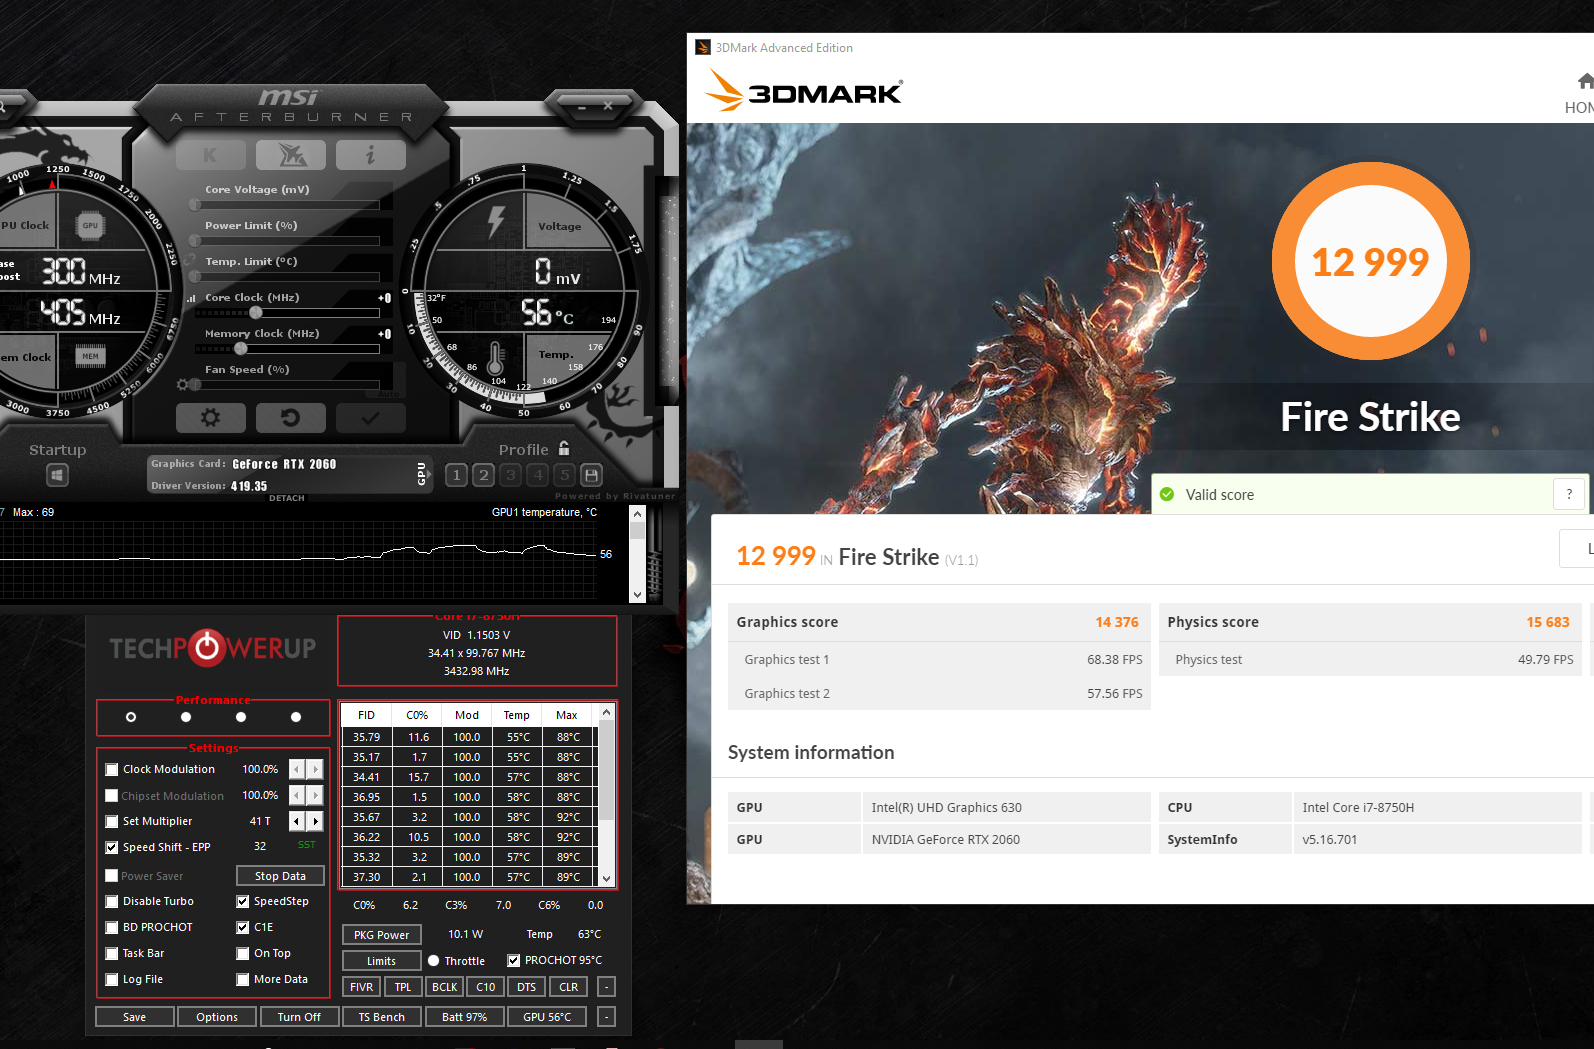
Task: Enable the On Top checkbox
Action: coord(243,954)
